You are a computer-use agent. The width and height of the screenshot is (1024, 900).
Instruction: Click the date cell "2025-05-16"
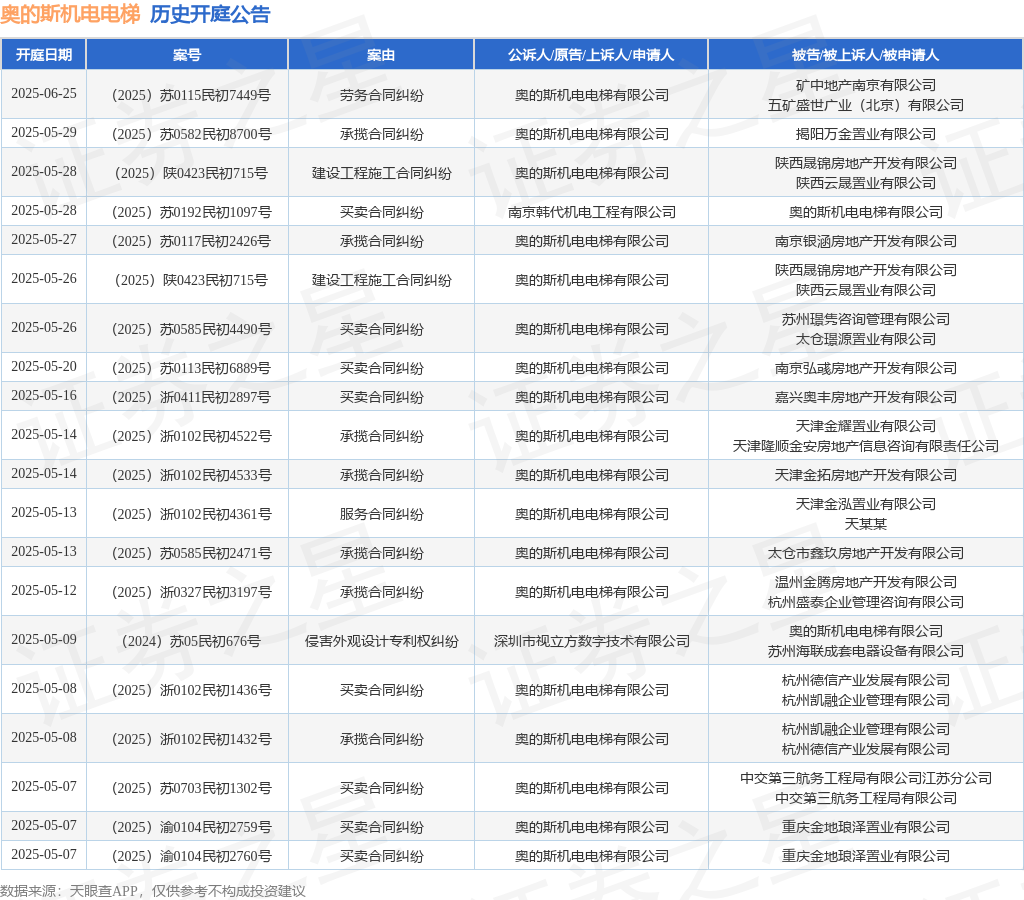(44, 395)
